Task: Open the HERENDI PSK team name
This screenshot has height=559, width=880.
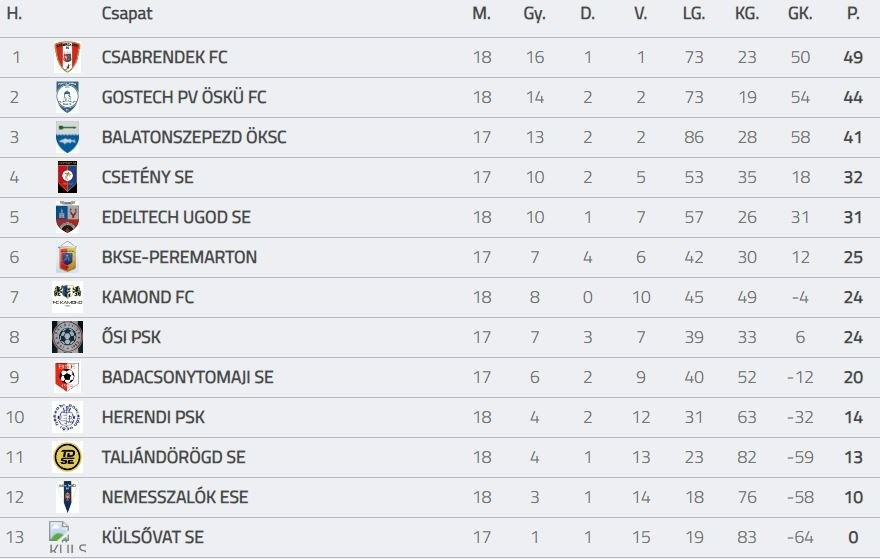Action: 153,417
